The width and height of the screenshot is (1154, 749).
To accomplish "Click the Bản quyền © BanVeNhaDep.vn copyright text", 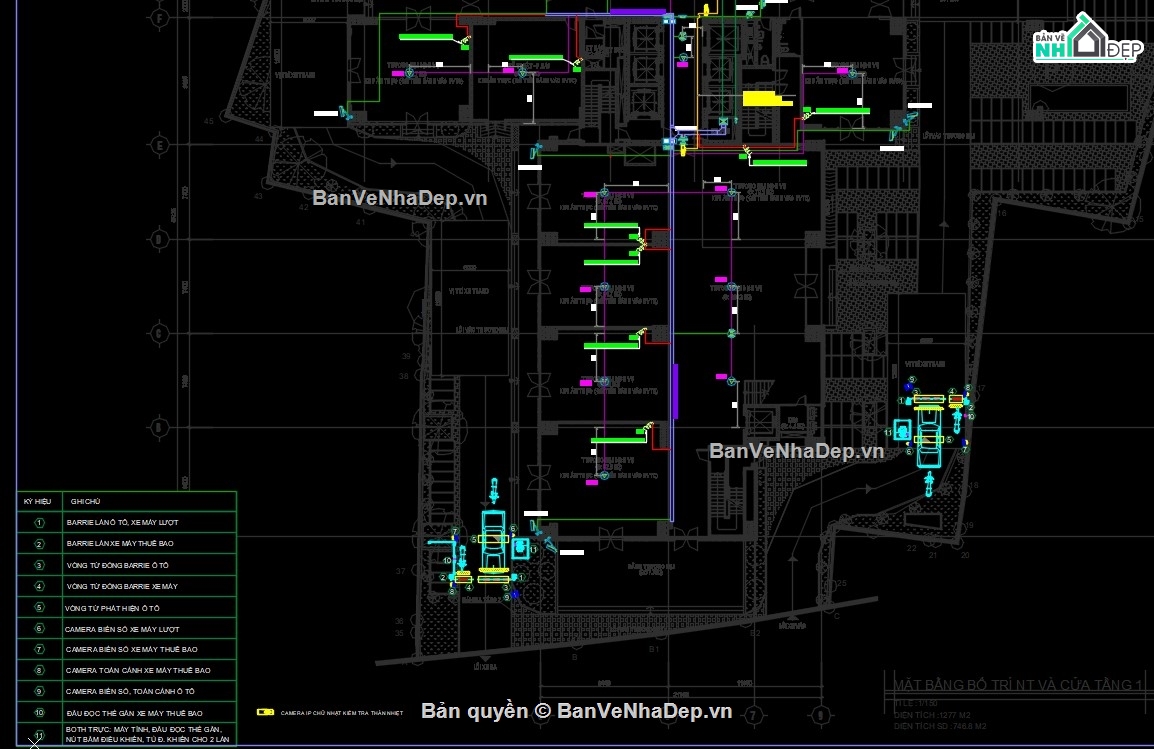I will pos(576,711).
